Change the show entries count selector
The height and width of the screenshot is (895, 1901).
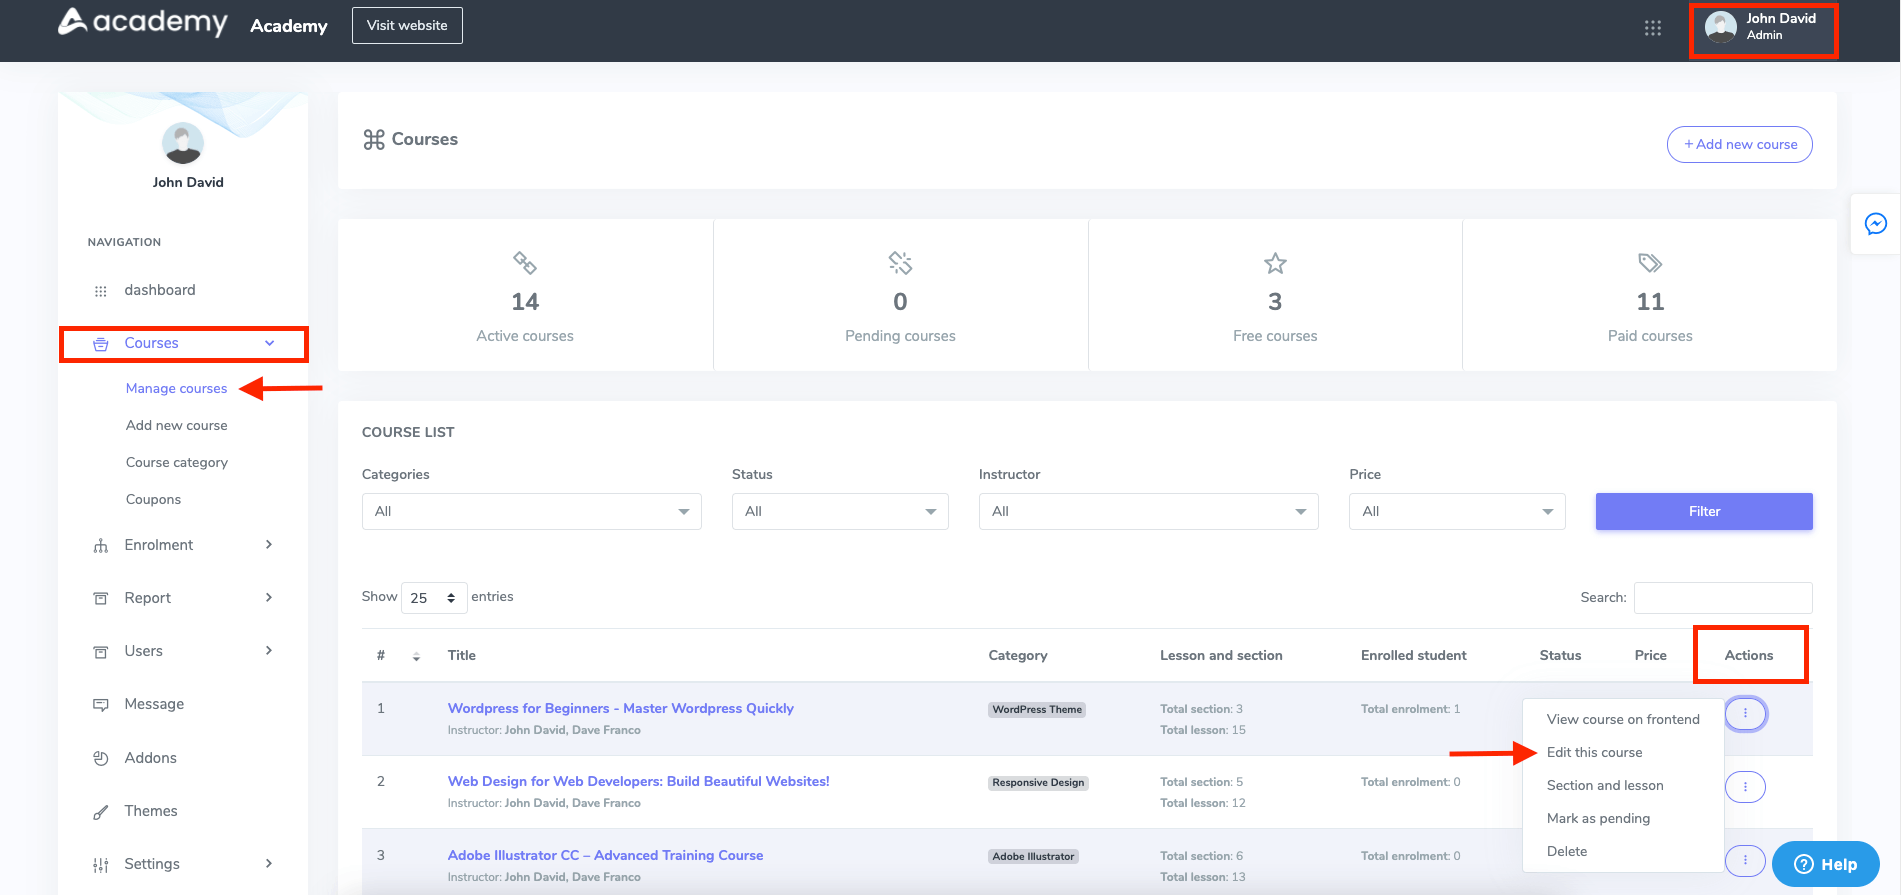click(x=433, y=598)
